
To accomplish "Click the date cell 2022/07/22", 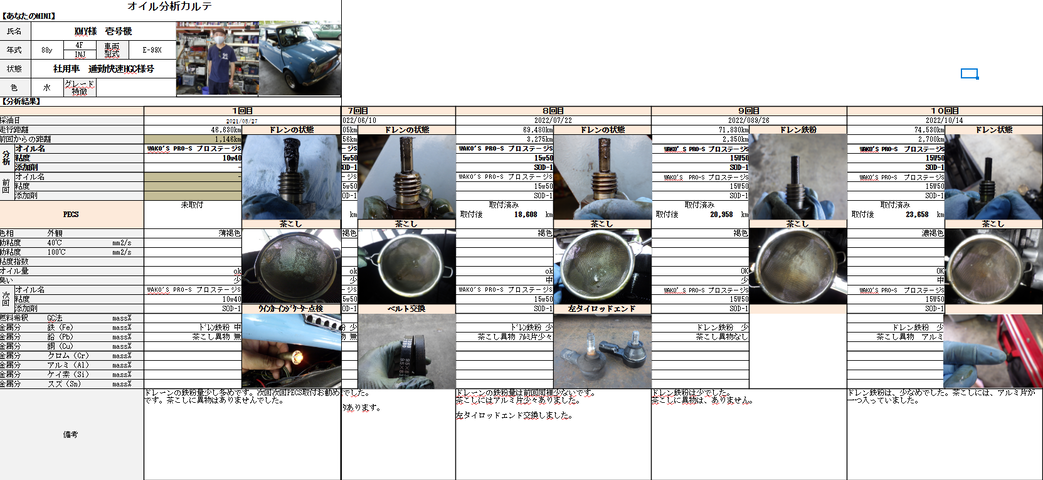I will (x=553, y=120).
